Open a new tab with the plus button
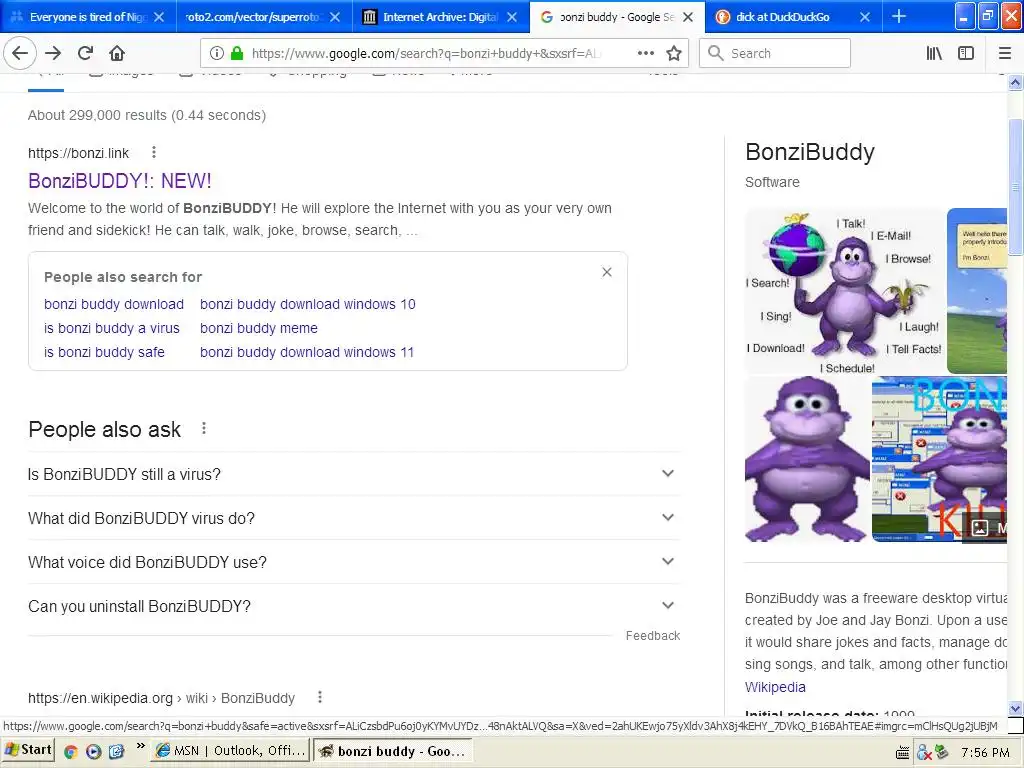 click(x=899, y=16)
